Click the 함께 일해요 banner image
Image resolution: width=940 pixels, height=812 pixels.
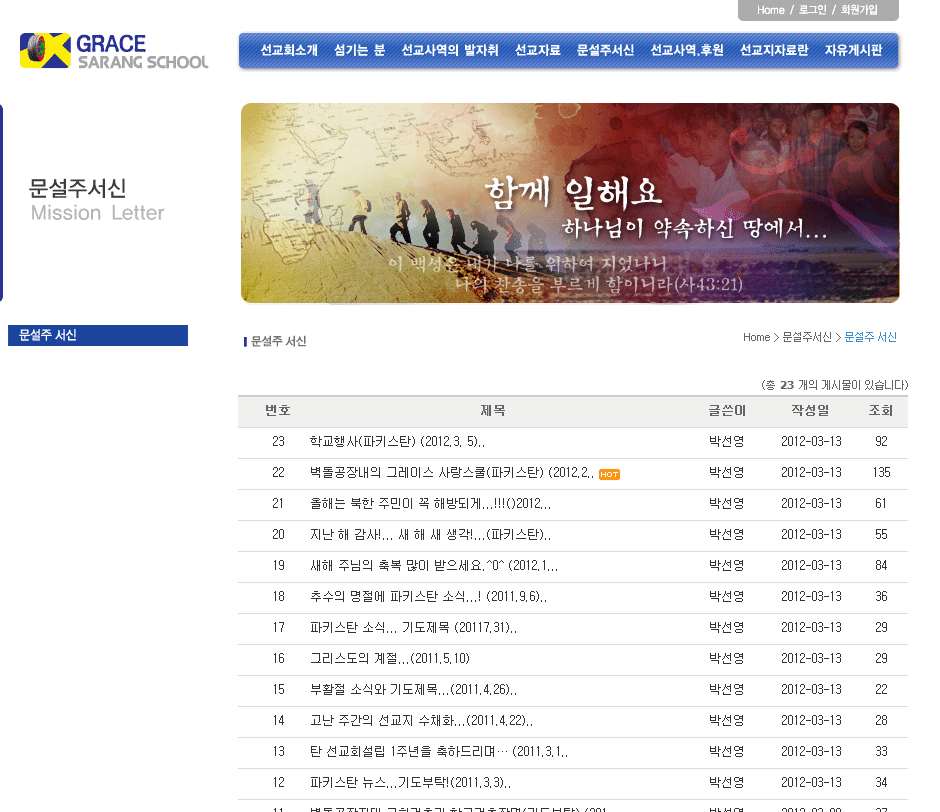[570, 203]
